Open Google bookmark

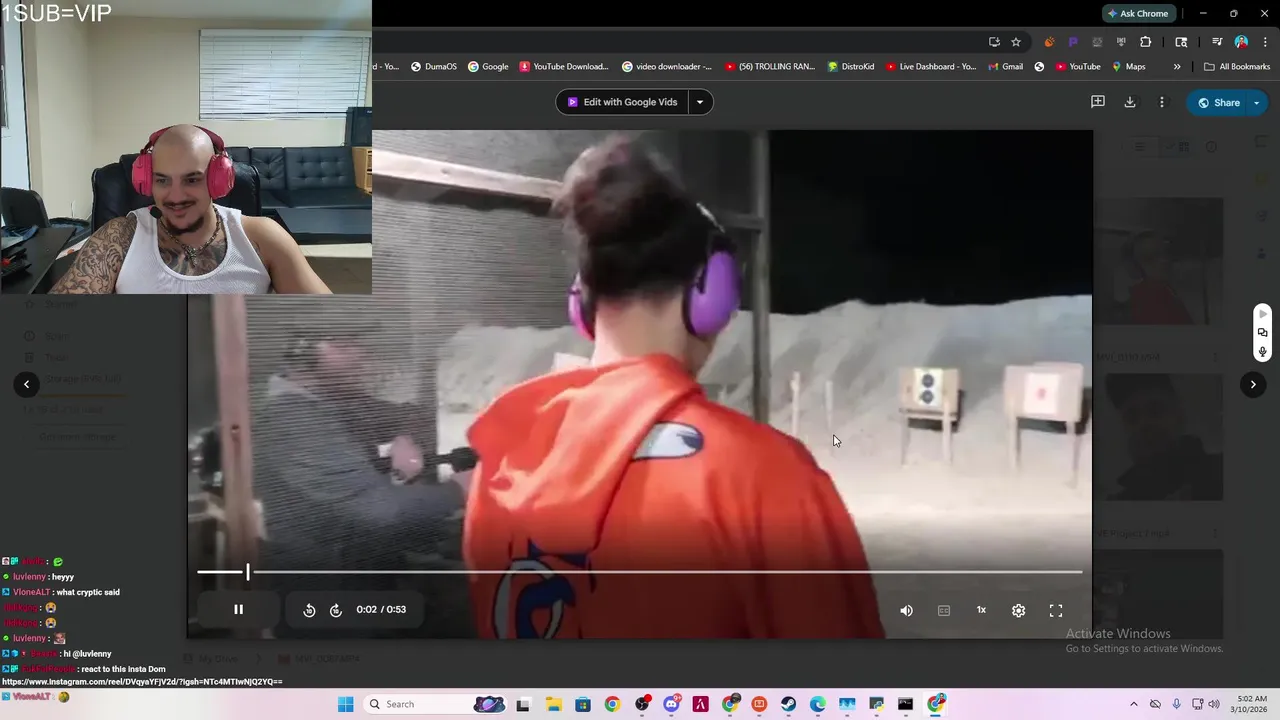pyautogui.click(x=488, y=67)
